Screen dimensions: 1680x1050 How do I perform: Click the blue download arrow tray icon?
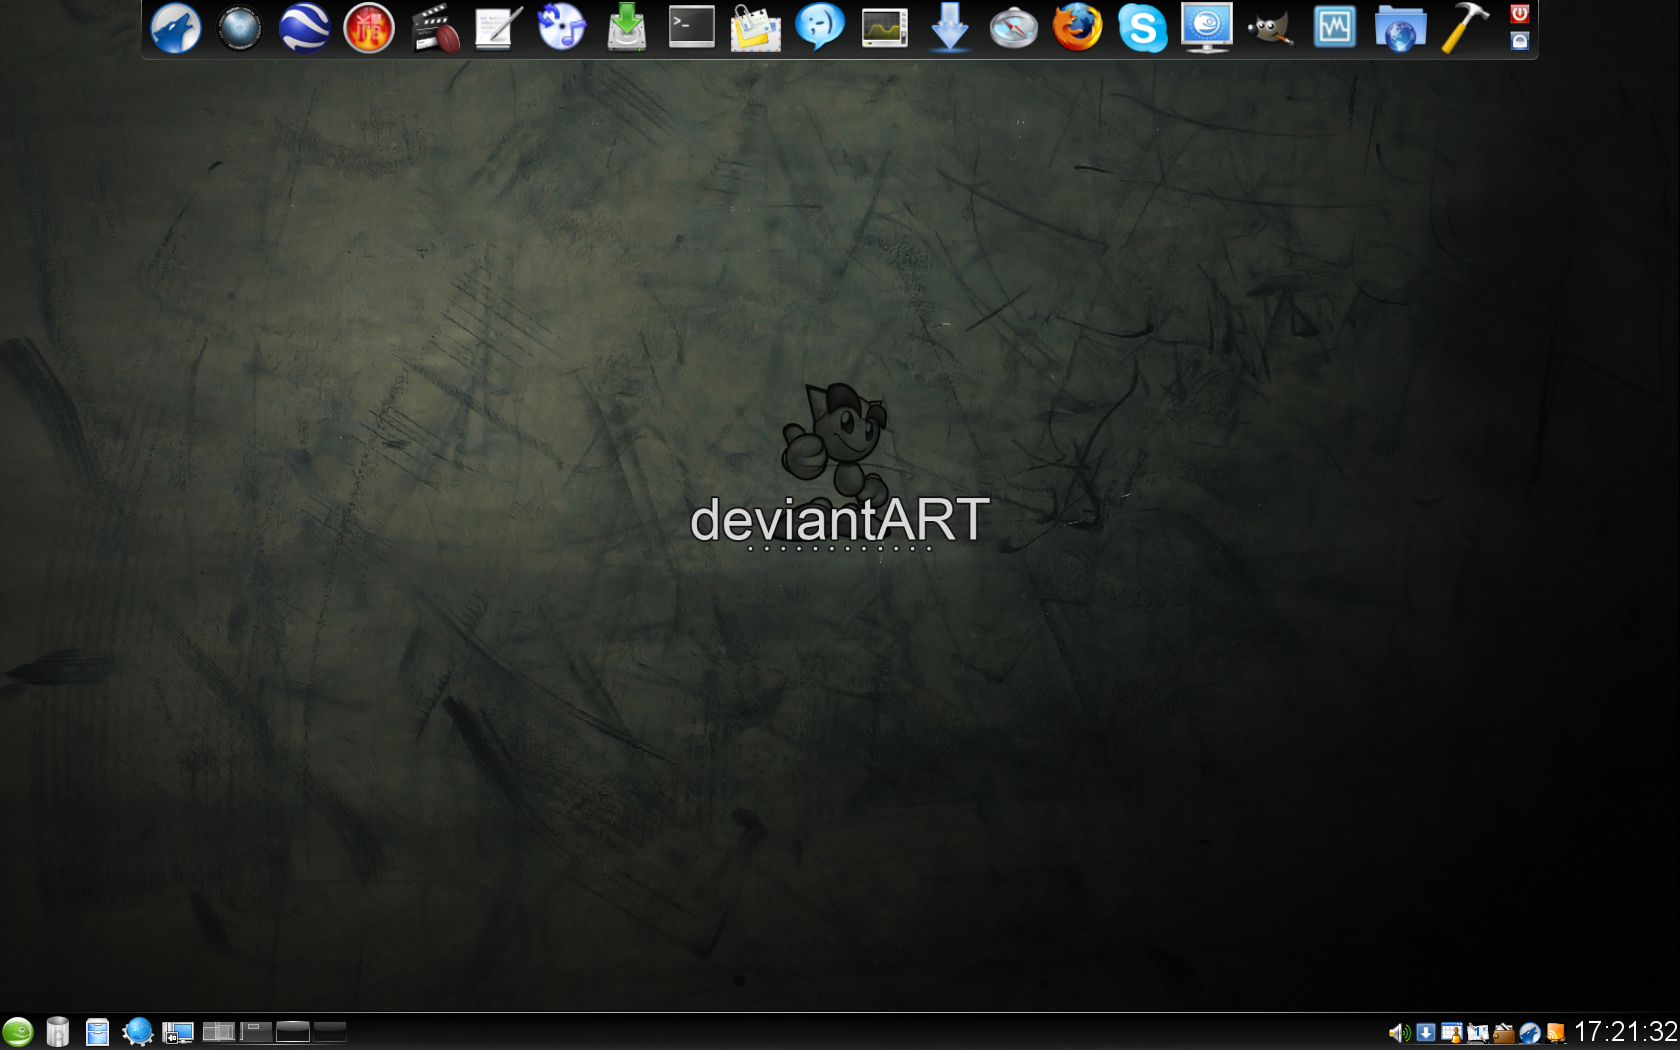click(x=1426, y=1033)
